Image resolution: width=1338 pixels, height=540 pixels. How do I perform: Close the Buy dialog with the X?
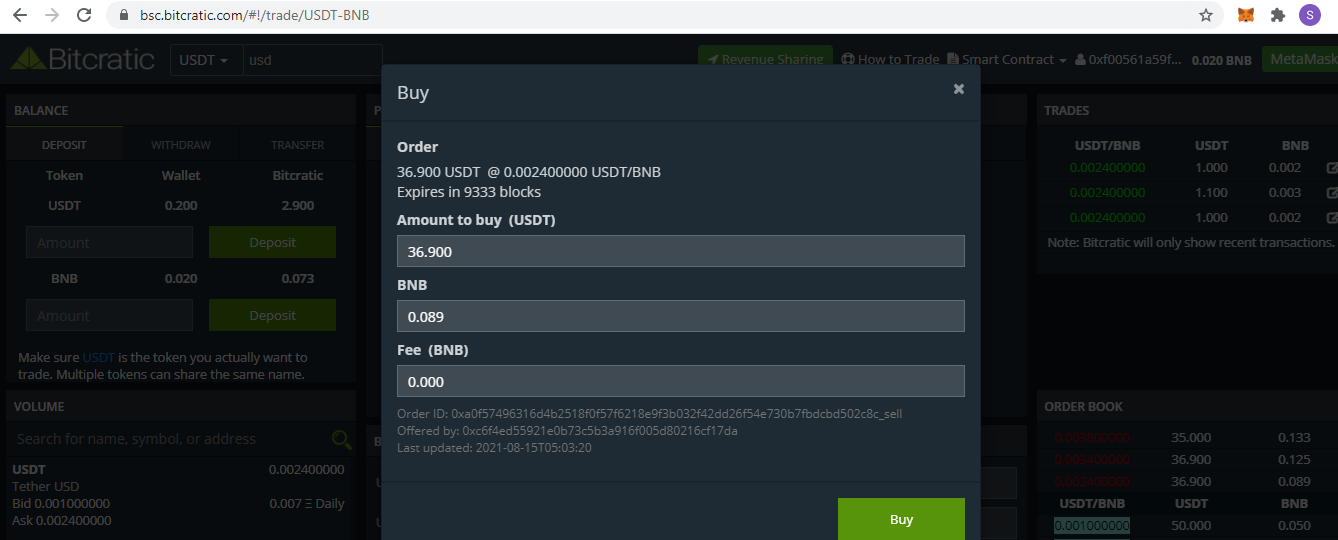point(958,89)
